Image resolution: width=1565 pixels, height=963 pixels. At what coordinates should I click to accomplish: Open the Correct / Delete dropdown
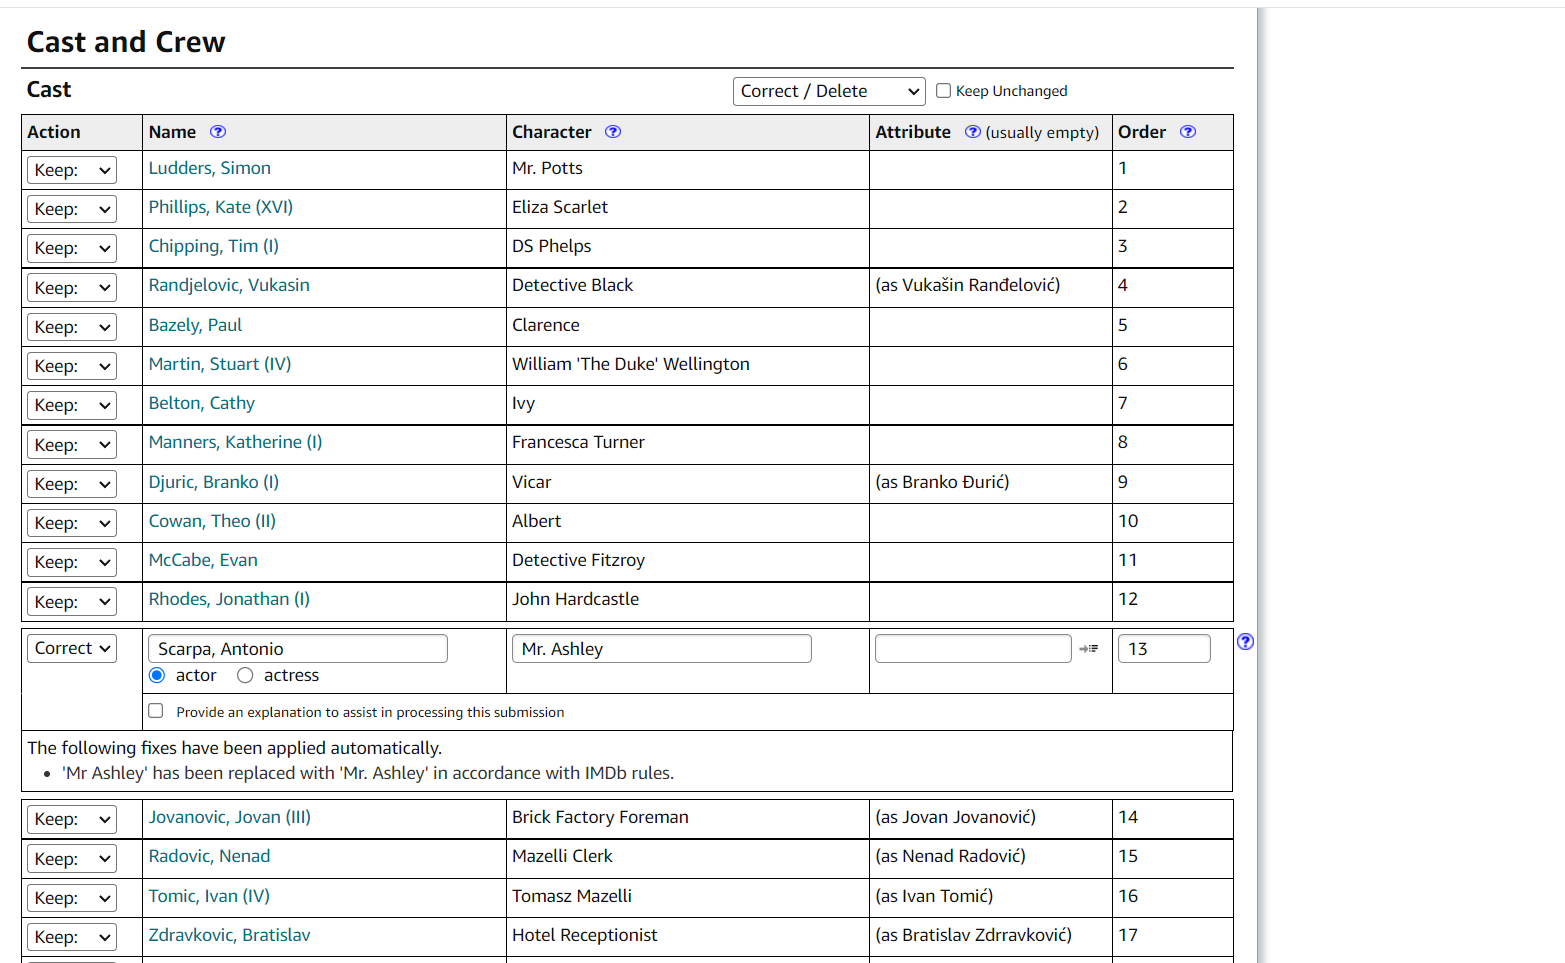pos(828,90)
